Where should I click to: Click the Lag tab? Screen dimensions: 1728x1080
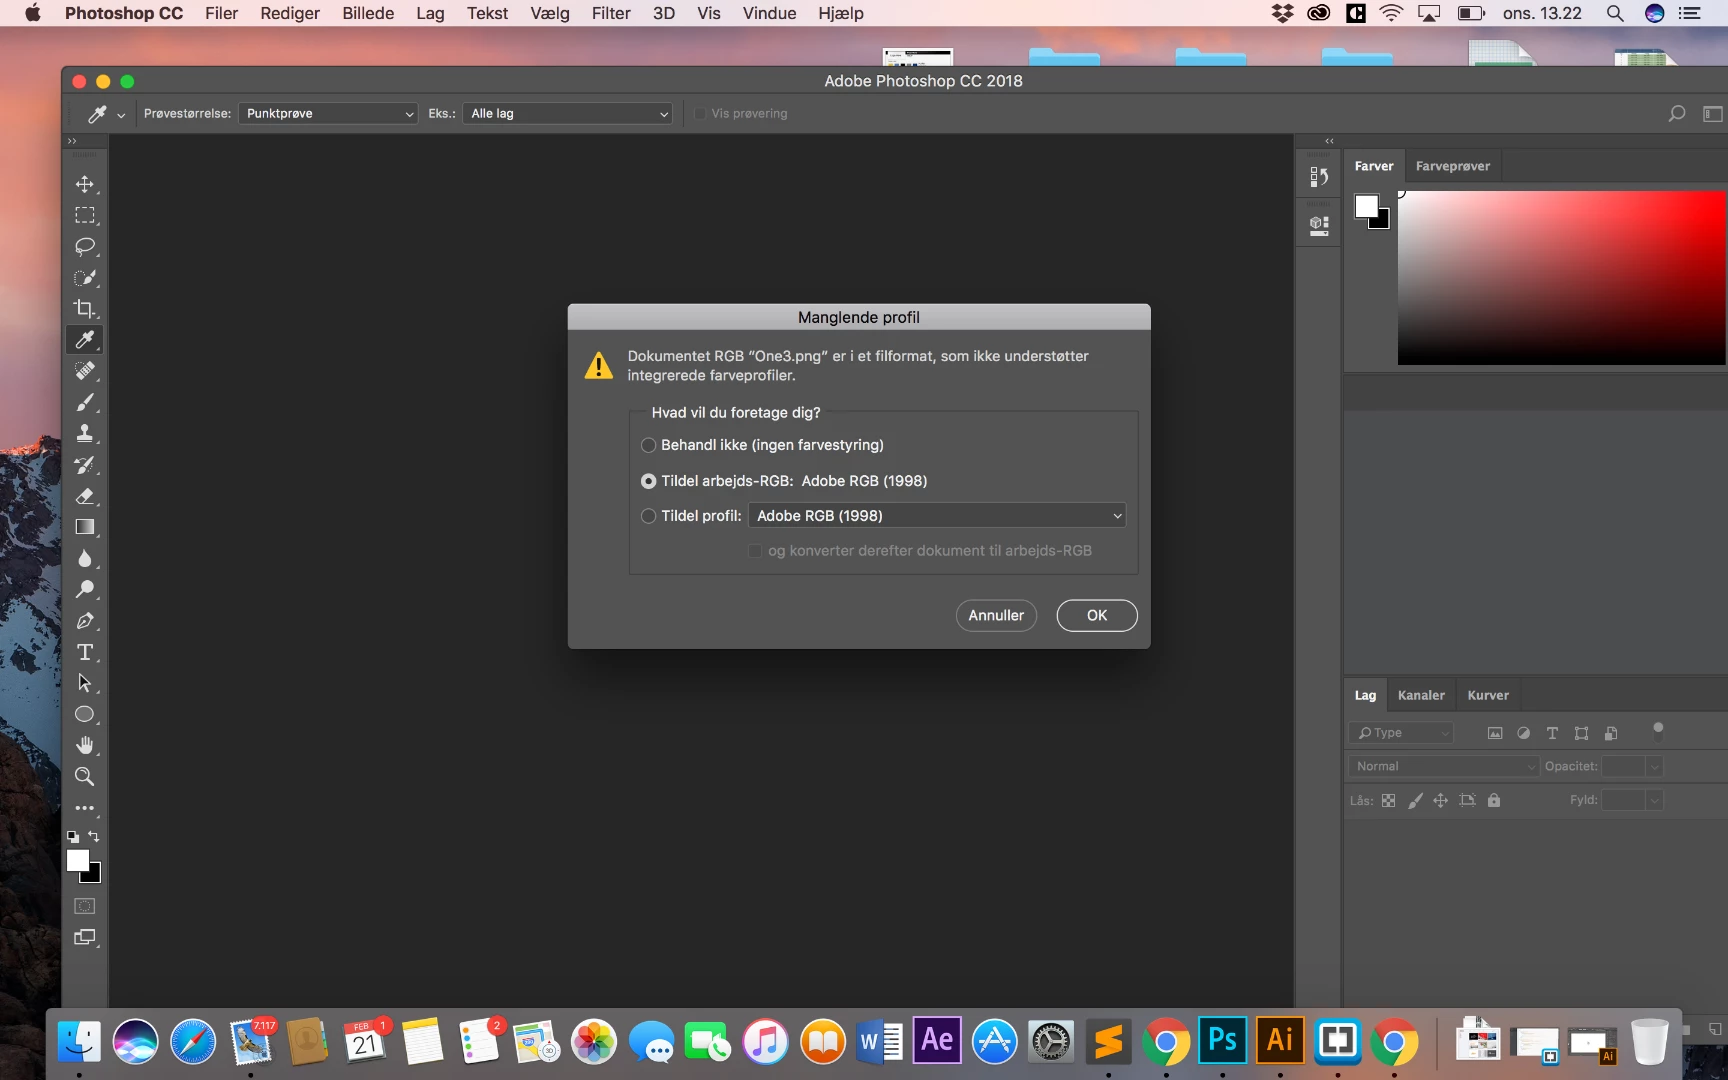pos(1365,695)
